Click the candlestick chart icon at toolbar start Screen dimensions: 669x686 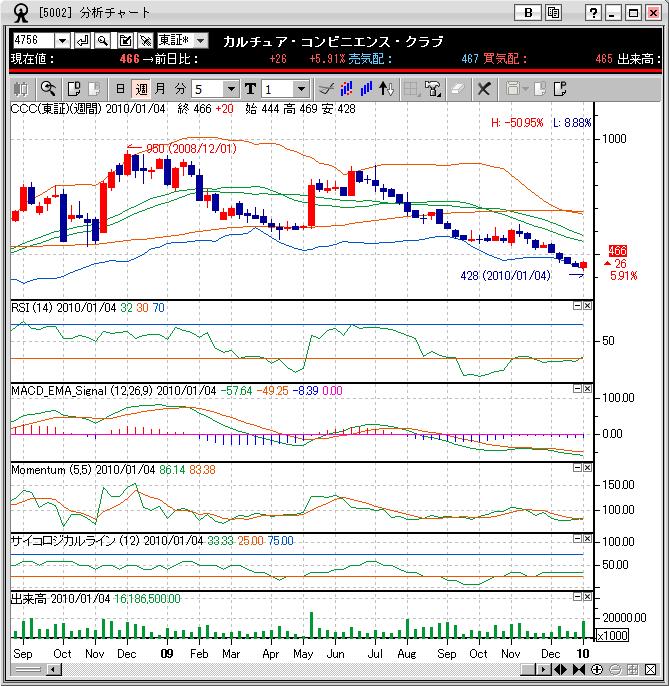(21, 89)
